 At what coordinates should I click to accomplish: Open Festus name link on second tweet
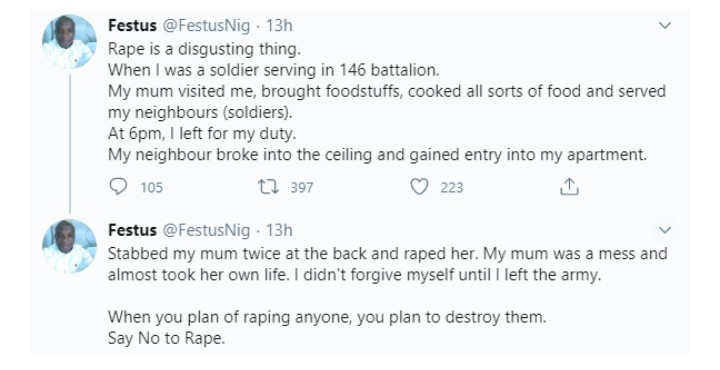tap(132, 230)
